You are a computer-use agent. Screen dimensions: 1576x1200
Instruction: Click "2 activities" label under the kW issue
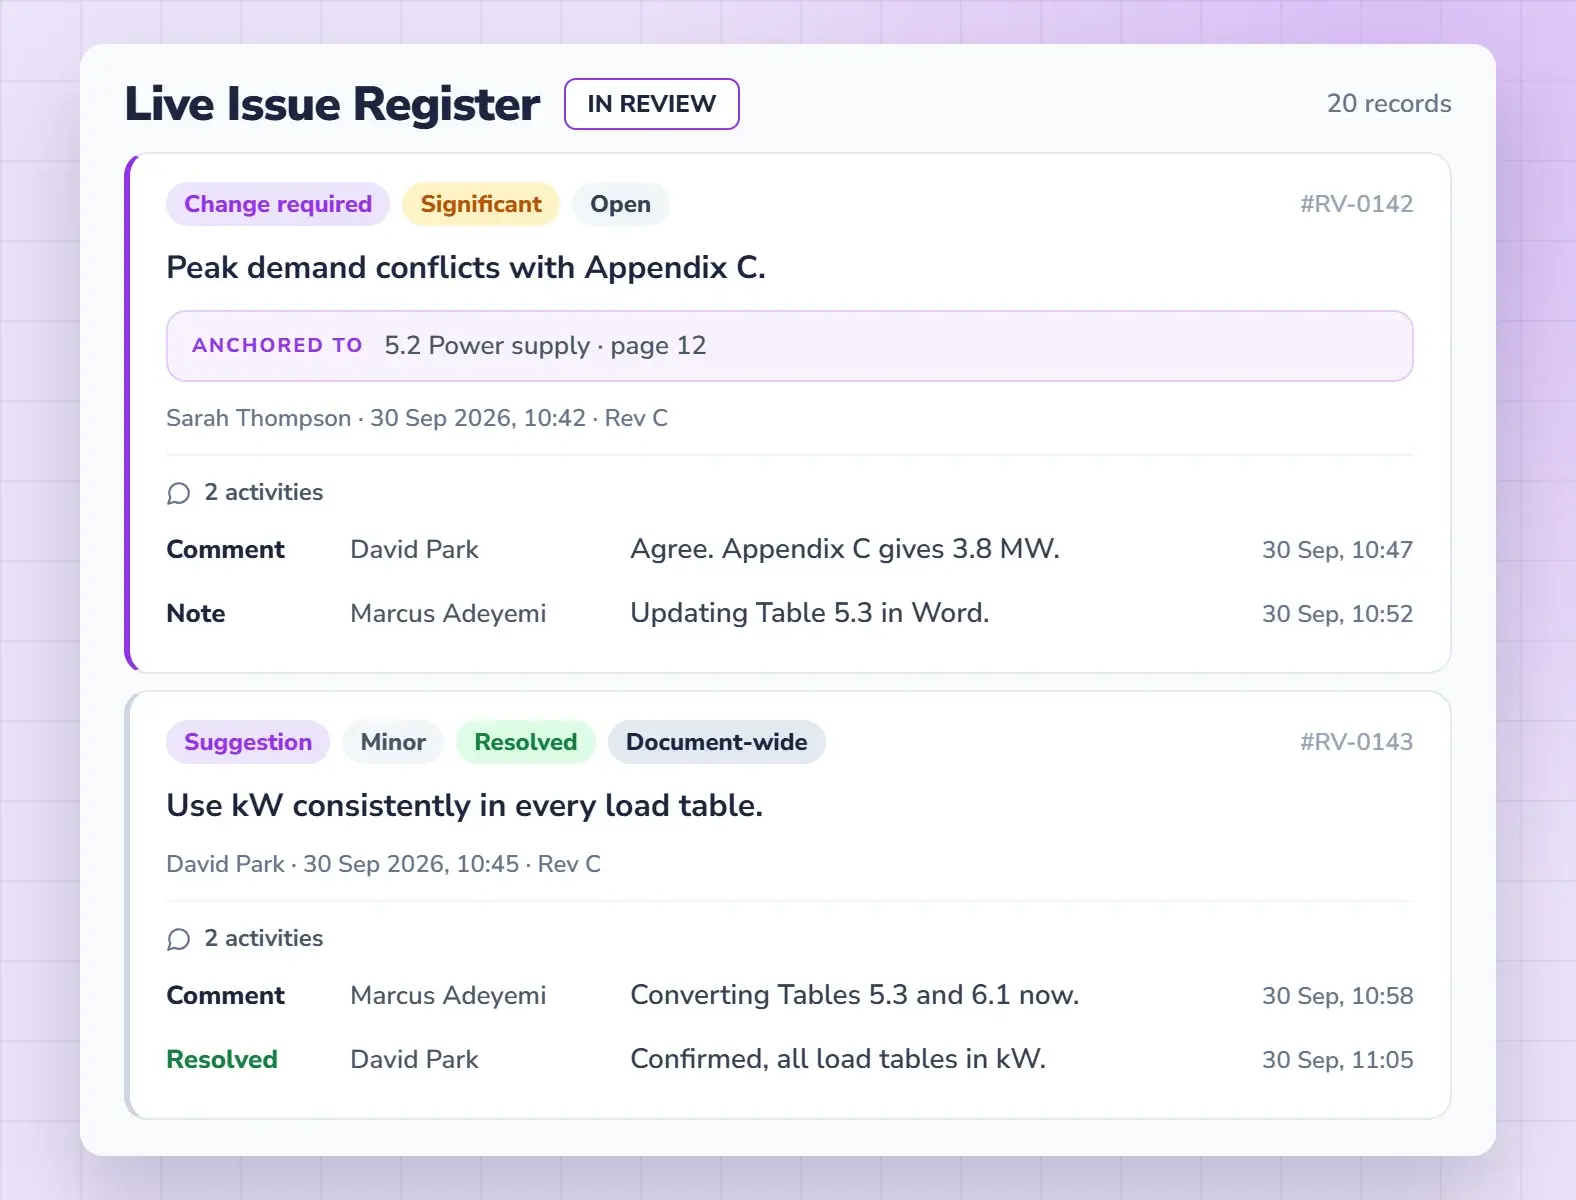(x=264, y=938)
